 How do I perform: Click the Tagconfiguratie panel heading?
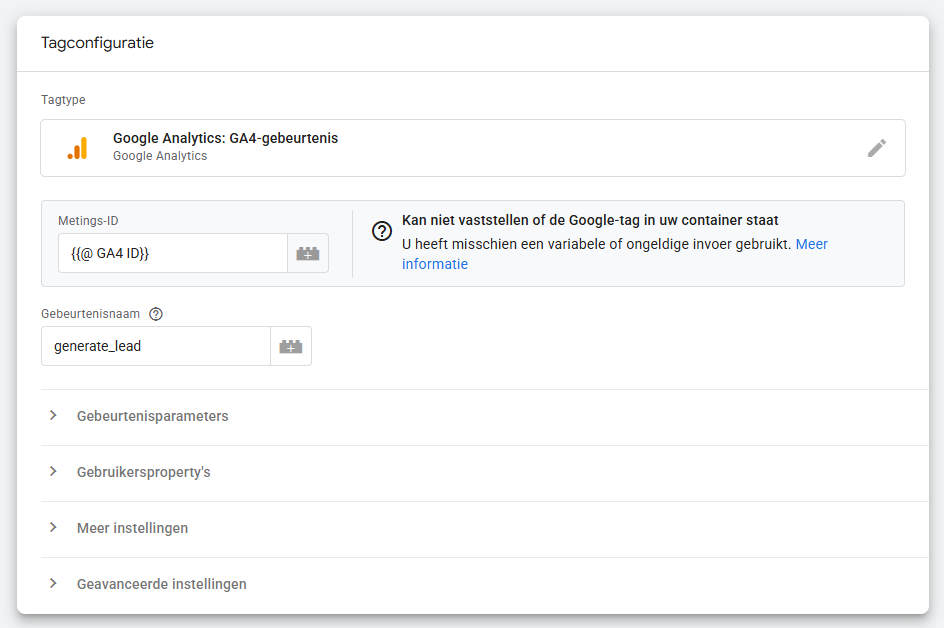(97, 43)
